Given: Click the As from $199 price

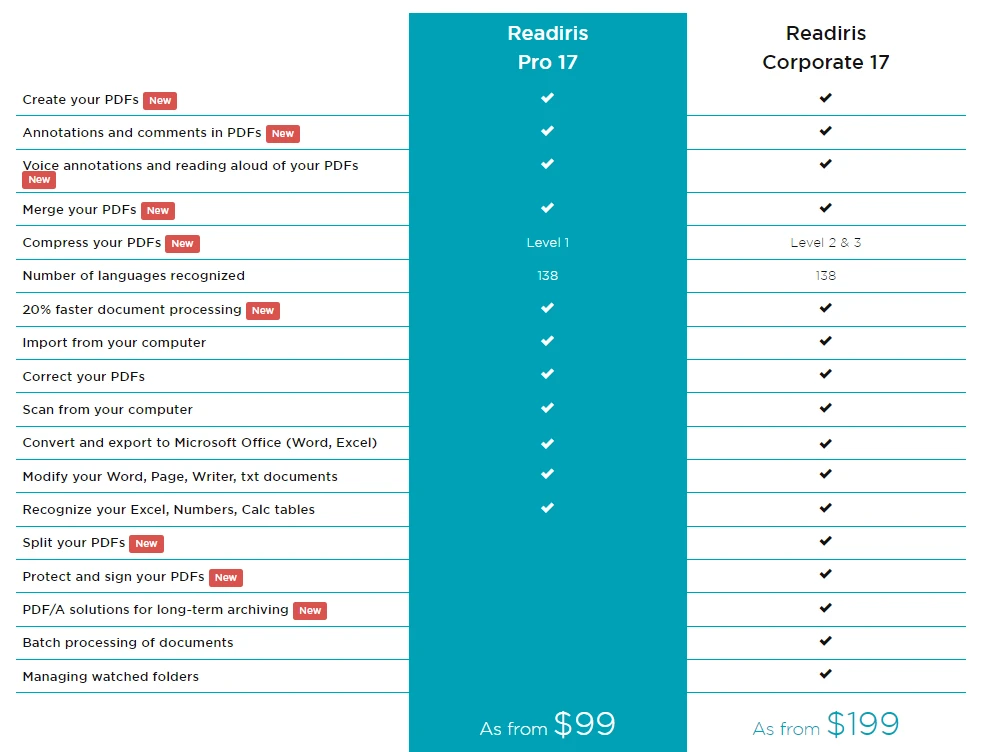Looking at the screenshot, I should point(825,725).
